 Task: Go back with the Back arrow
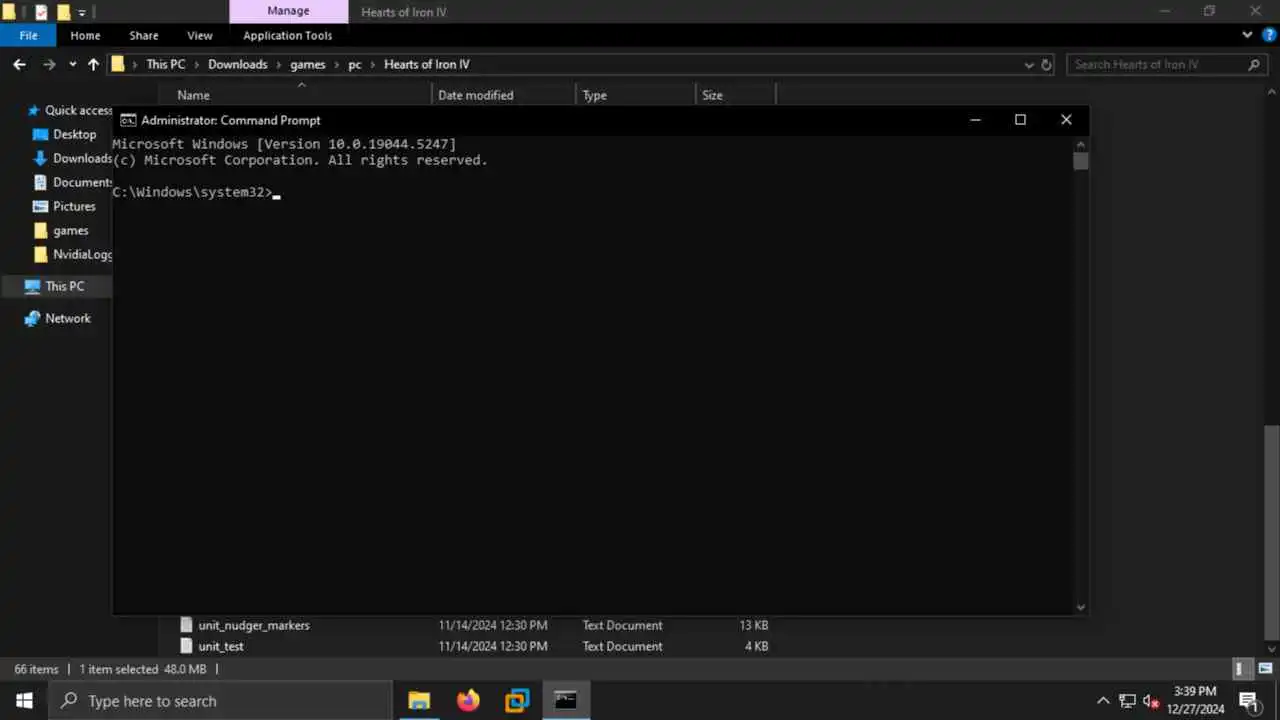click(x=19, y=64)
